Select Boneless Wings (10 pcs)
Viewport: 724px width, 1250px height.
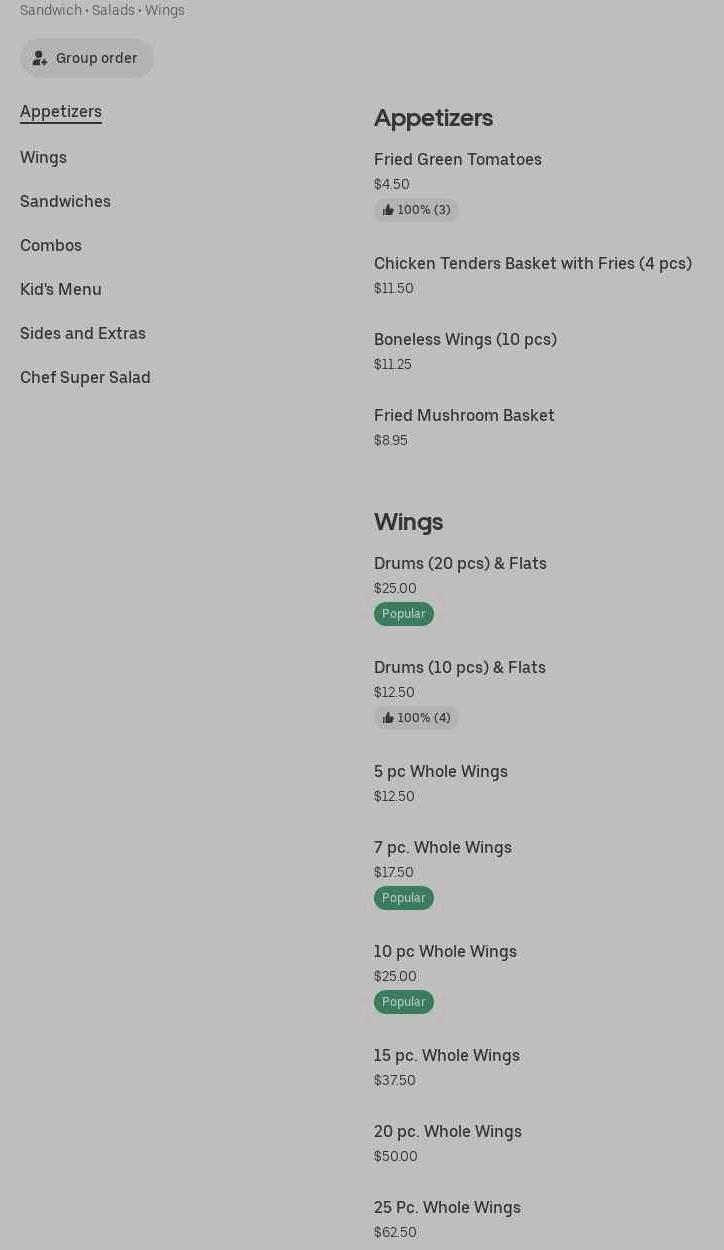[x=465, y=339]
